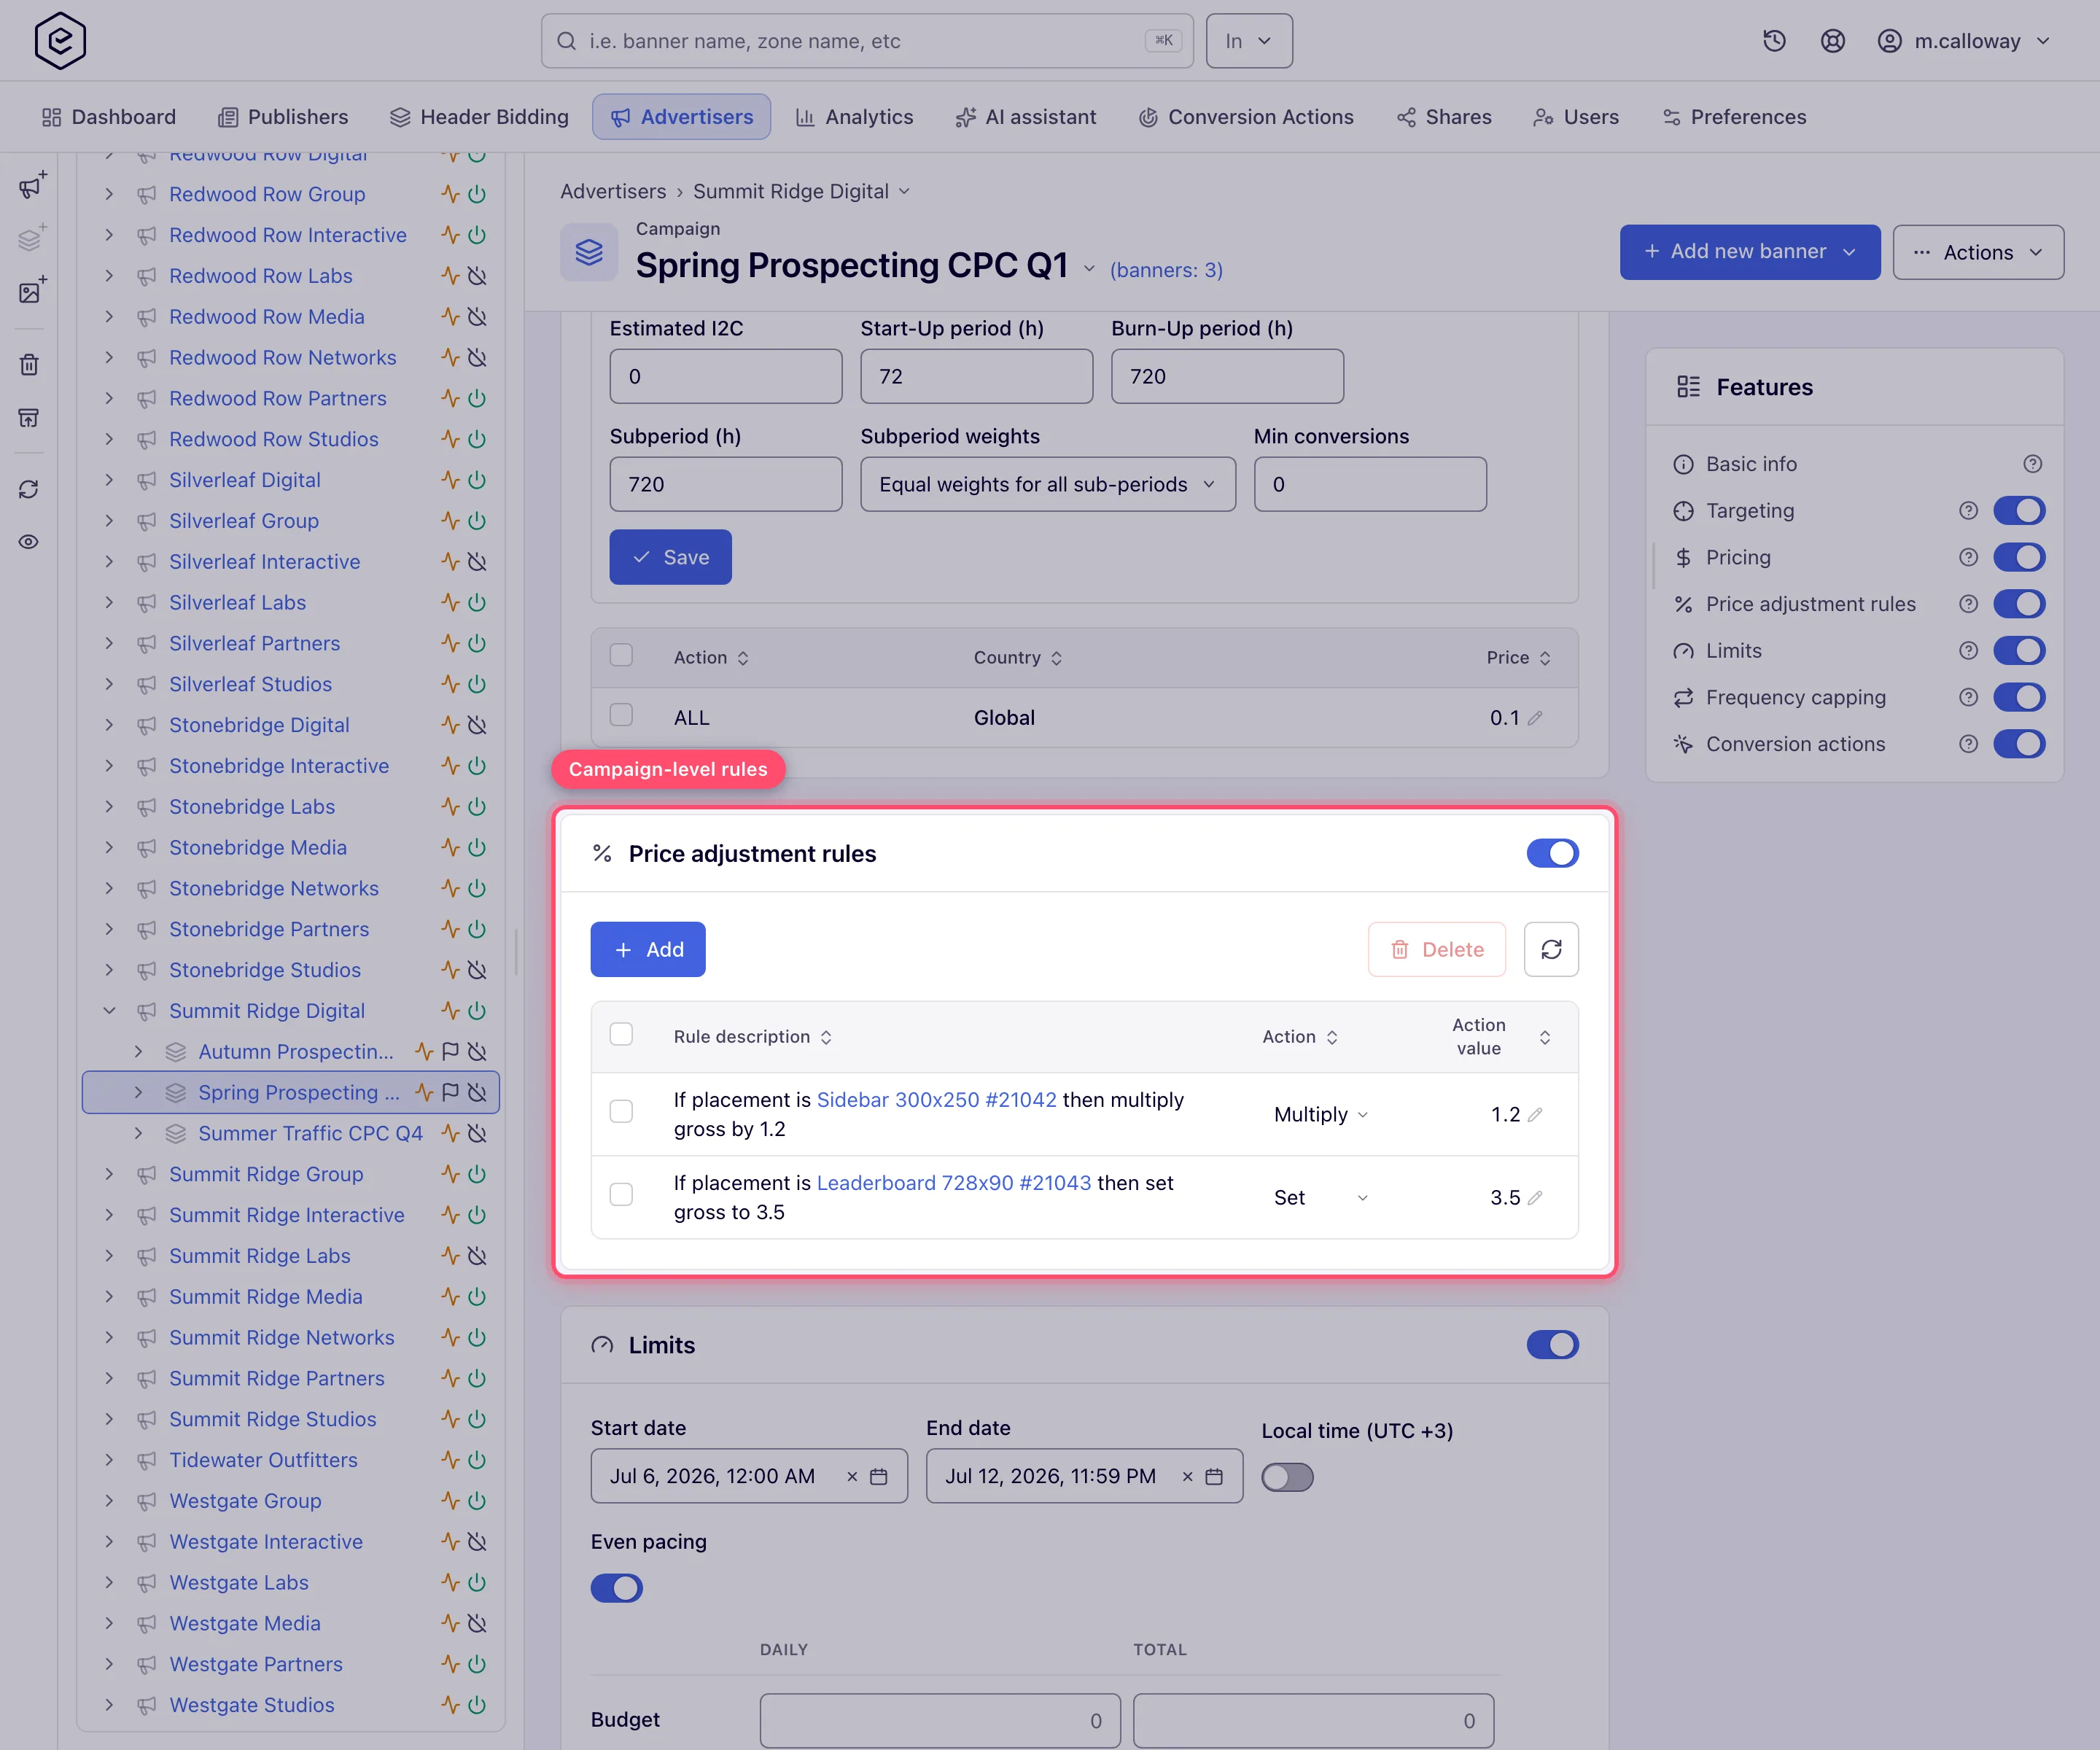Image resolution: width=2100 pixels, height=1750 pixels.
Task: Open the trash icon in left sidebar
Action: click(29, 364)
